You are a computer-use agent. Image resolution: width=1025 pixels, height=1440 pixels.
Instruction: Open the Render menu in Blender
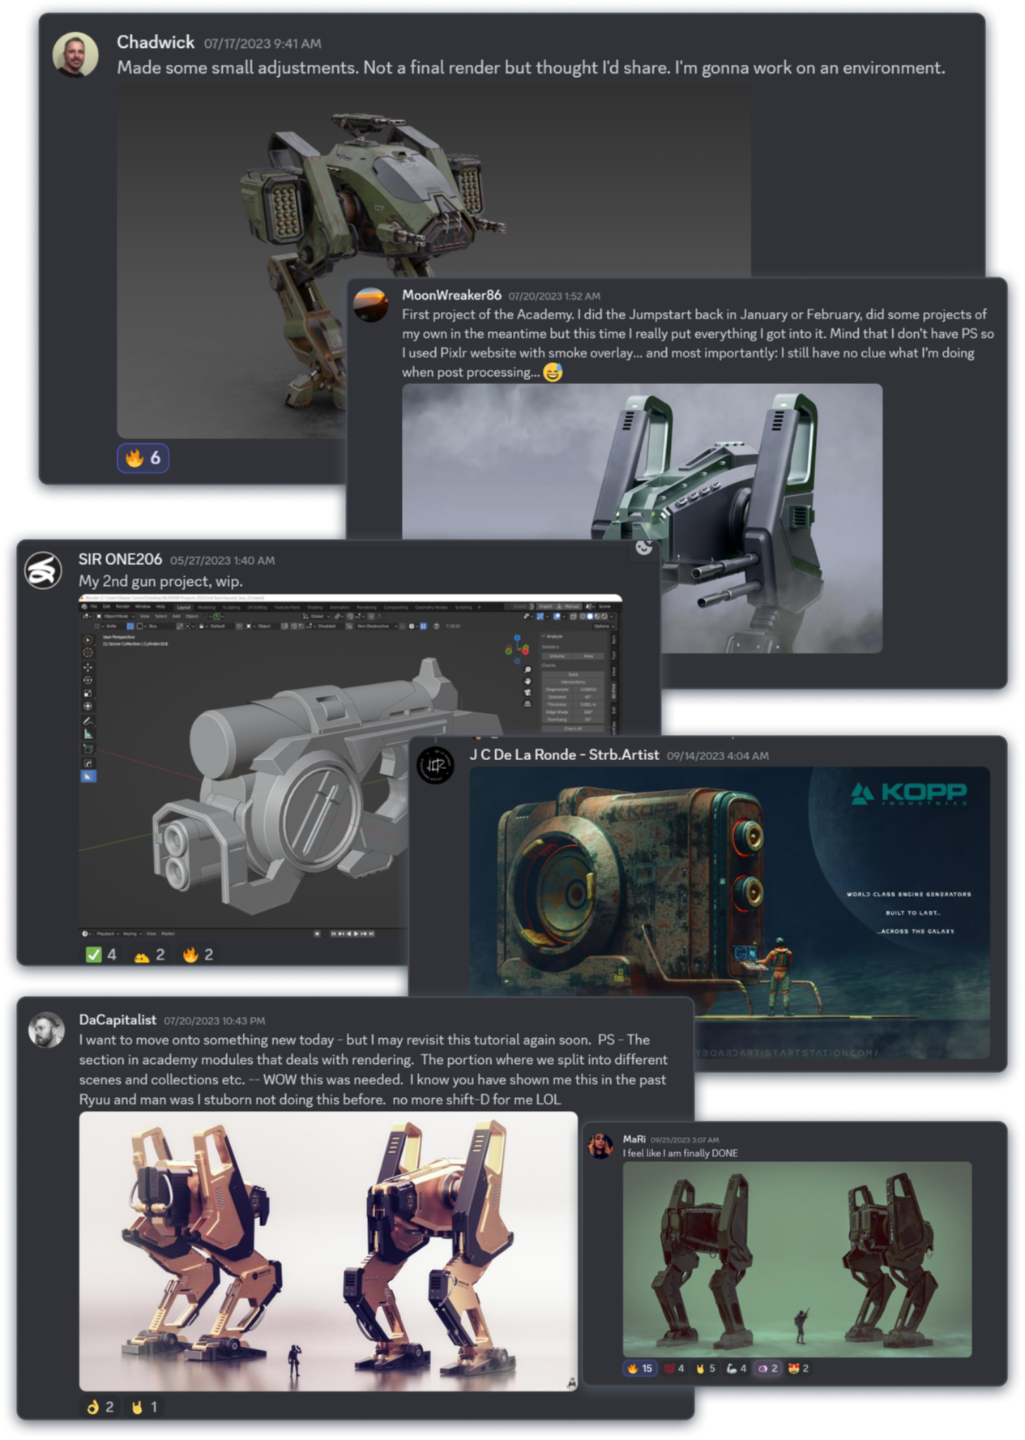(122, 607)
